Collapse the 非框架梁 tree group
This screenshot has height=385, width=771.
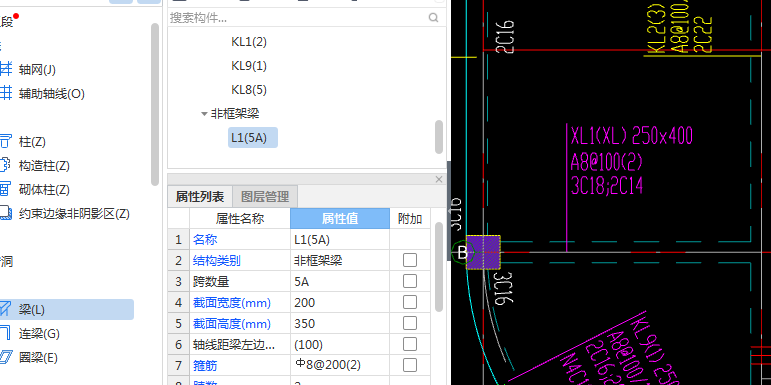tap(204, 114)
